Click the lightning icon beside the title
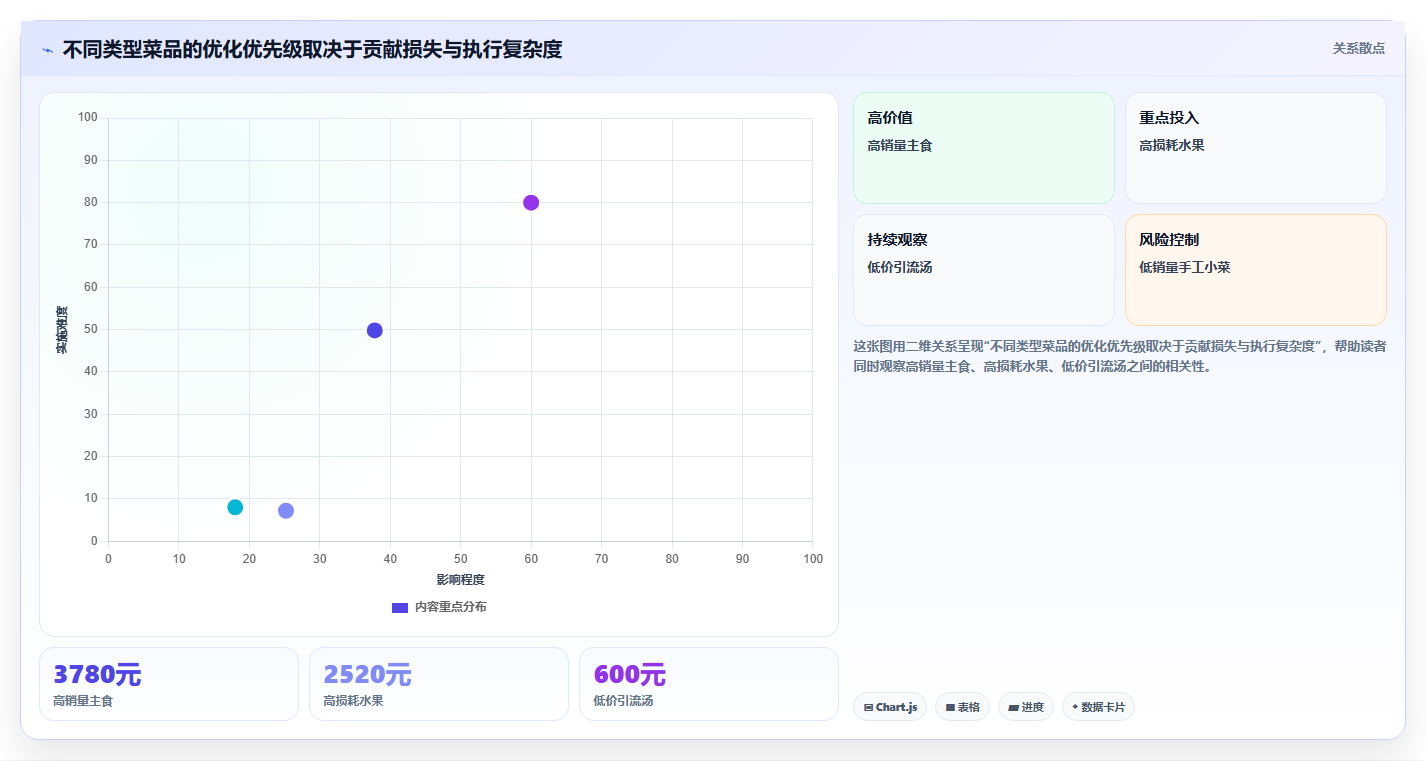Viewport: 1426px width, 761px height. pos(48,50)
